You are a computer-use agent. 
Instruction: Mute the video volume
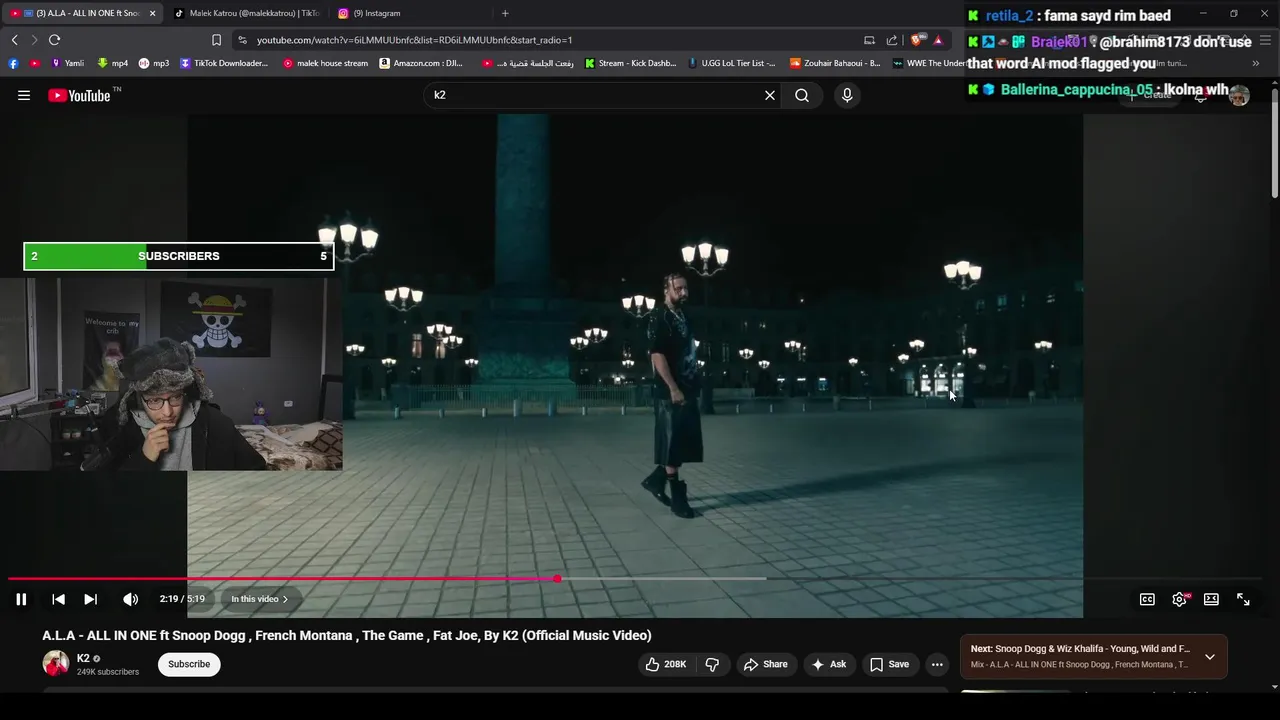pyautogui.click(x=130, y=599)
